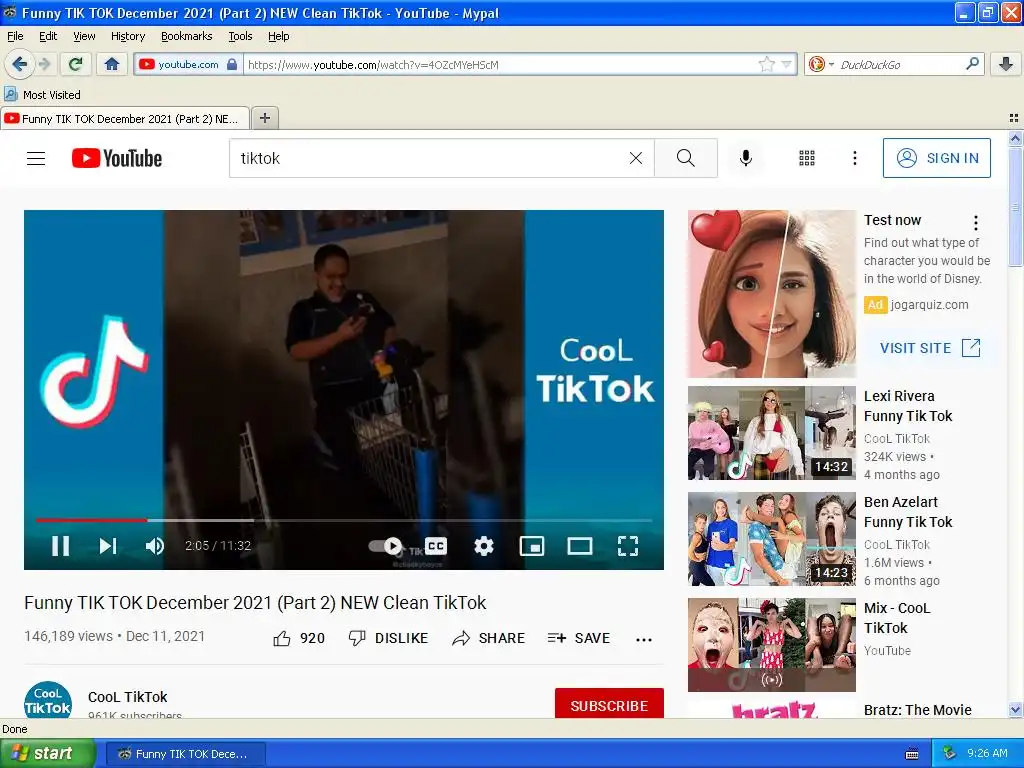This screenshot has height=768, width=1024.
Task: Click the YouTube logo
Action: click(117, 158)
